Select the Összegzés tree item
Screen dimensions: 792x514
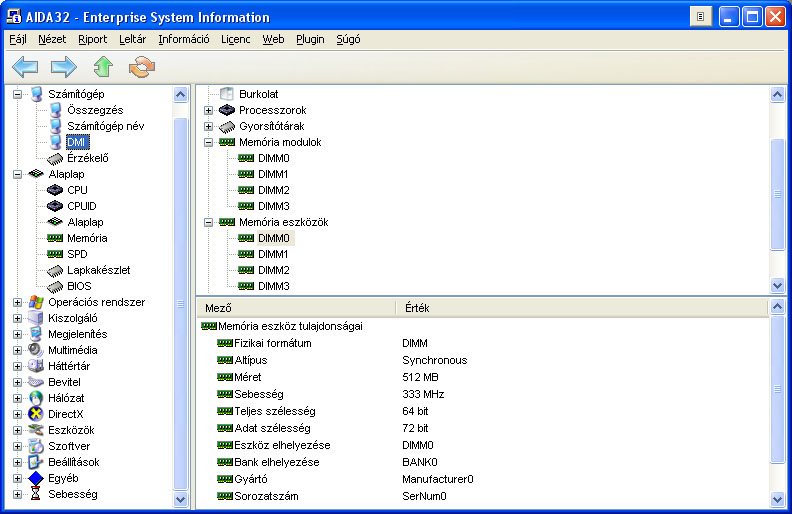(94, 110)
